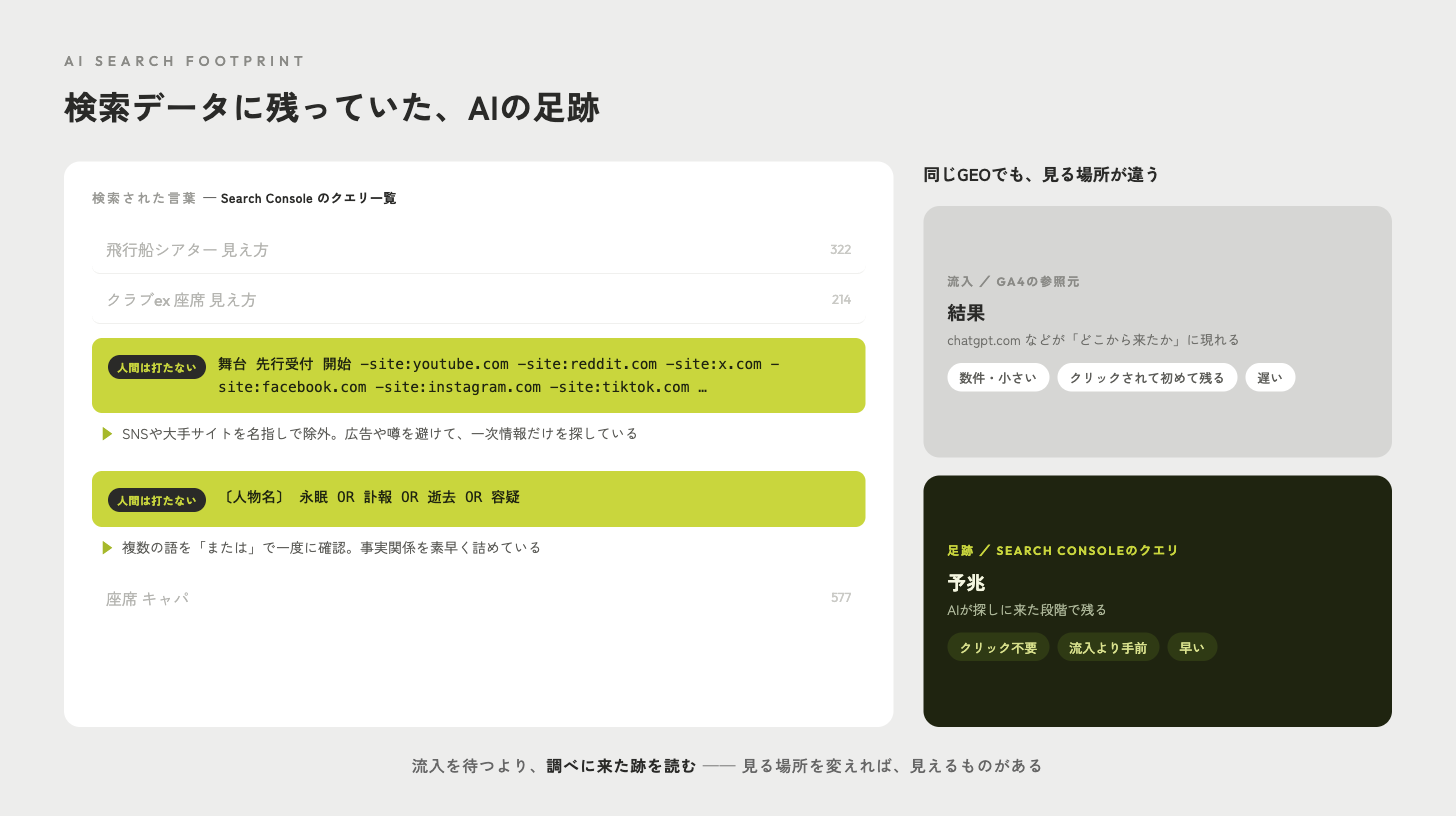Click the text chatgpt.com などが「どこから来たか」に現れる
This screenshot has width=1456, height=816.
point(1093,340)
